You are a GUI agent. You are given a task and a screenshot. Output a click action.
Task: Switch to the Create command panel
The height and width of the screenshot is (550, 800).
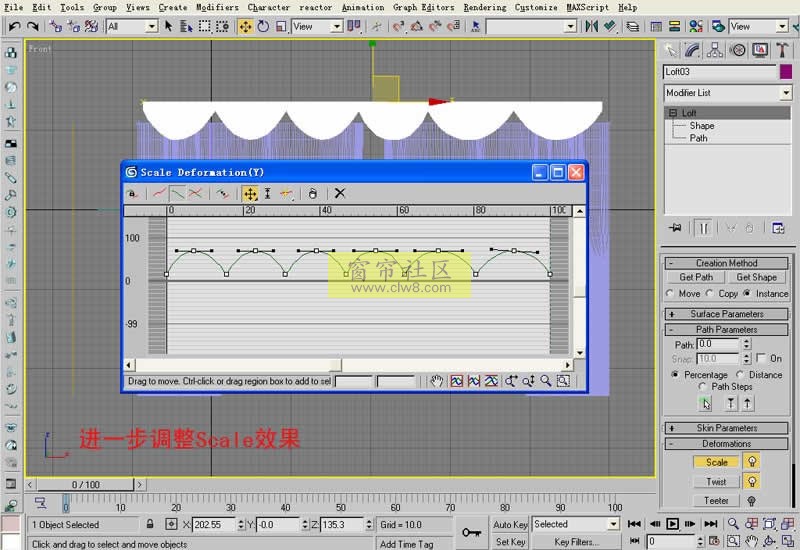[x=671, y=50]
